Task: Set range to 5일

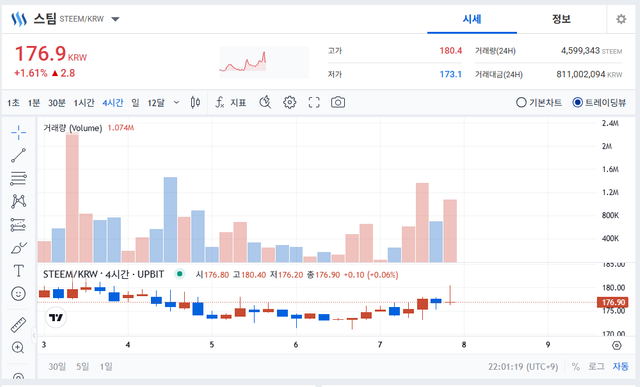Action: pos(82,367)
